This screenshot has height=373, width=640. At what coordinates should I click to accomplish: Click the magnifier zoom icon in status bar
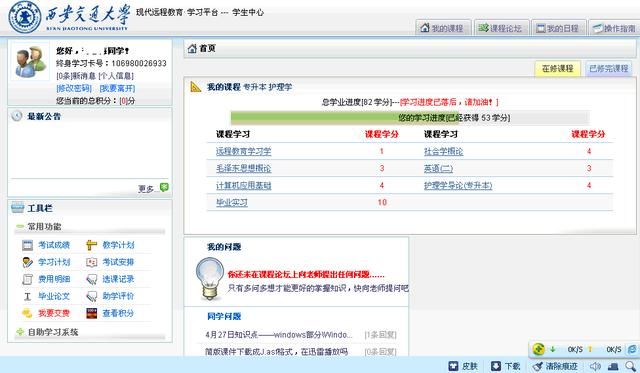[631, 366]
